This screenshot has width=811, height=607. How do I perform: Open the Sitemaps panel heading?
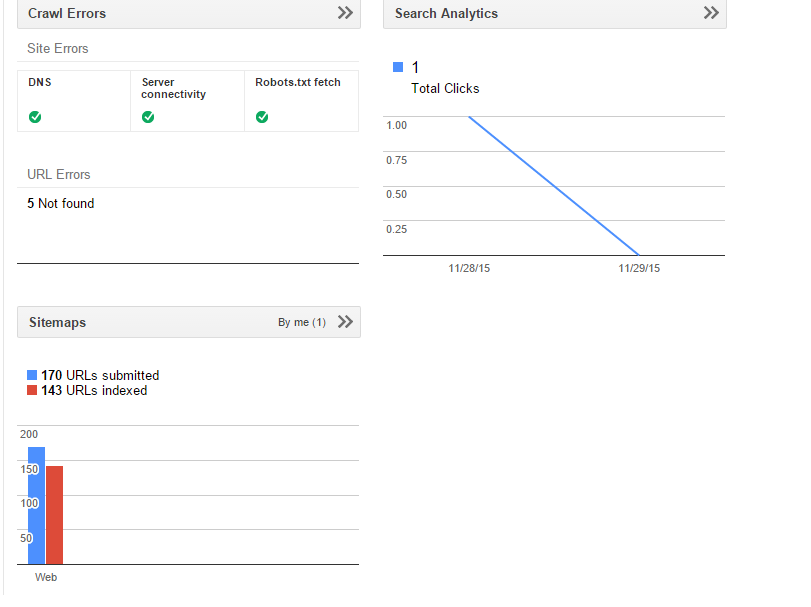(57, 323)
